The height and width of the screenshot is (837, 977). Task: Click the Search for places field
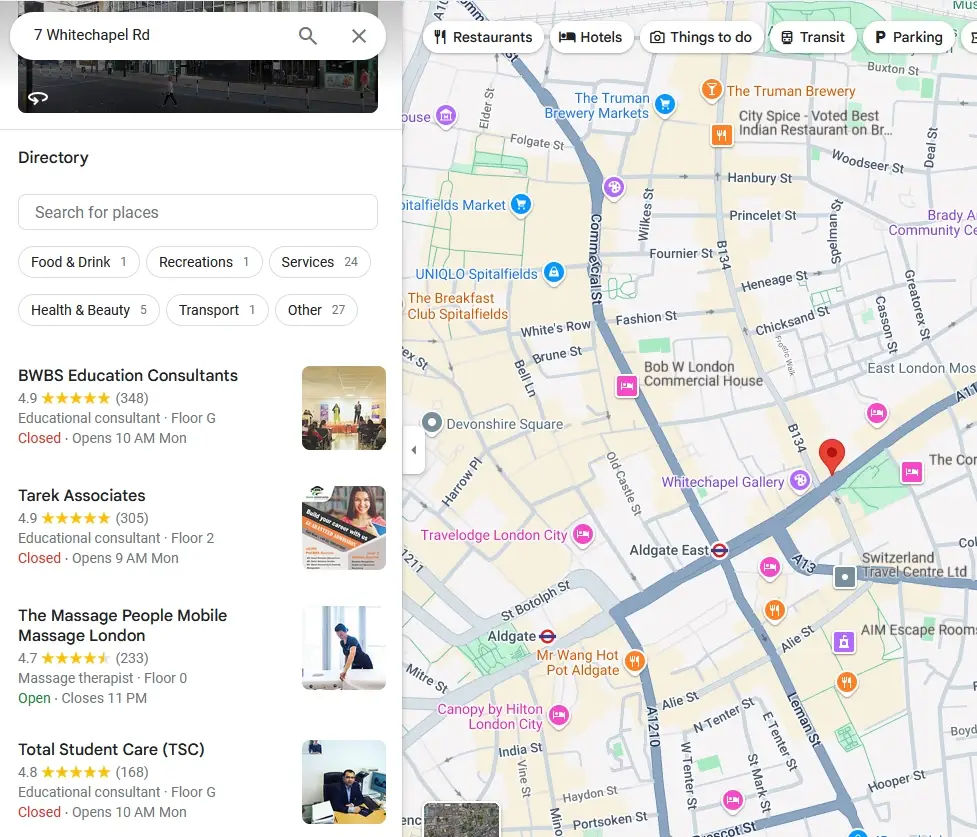pyautogui.click(x=198, y=212)
